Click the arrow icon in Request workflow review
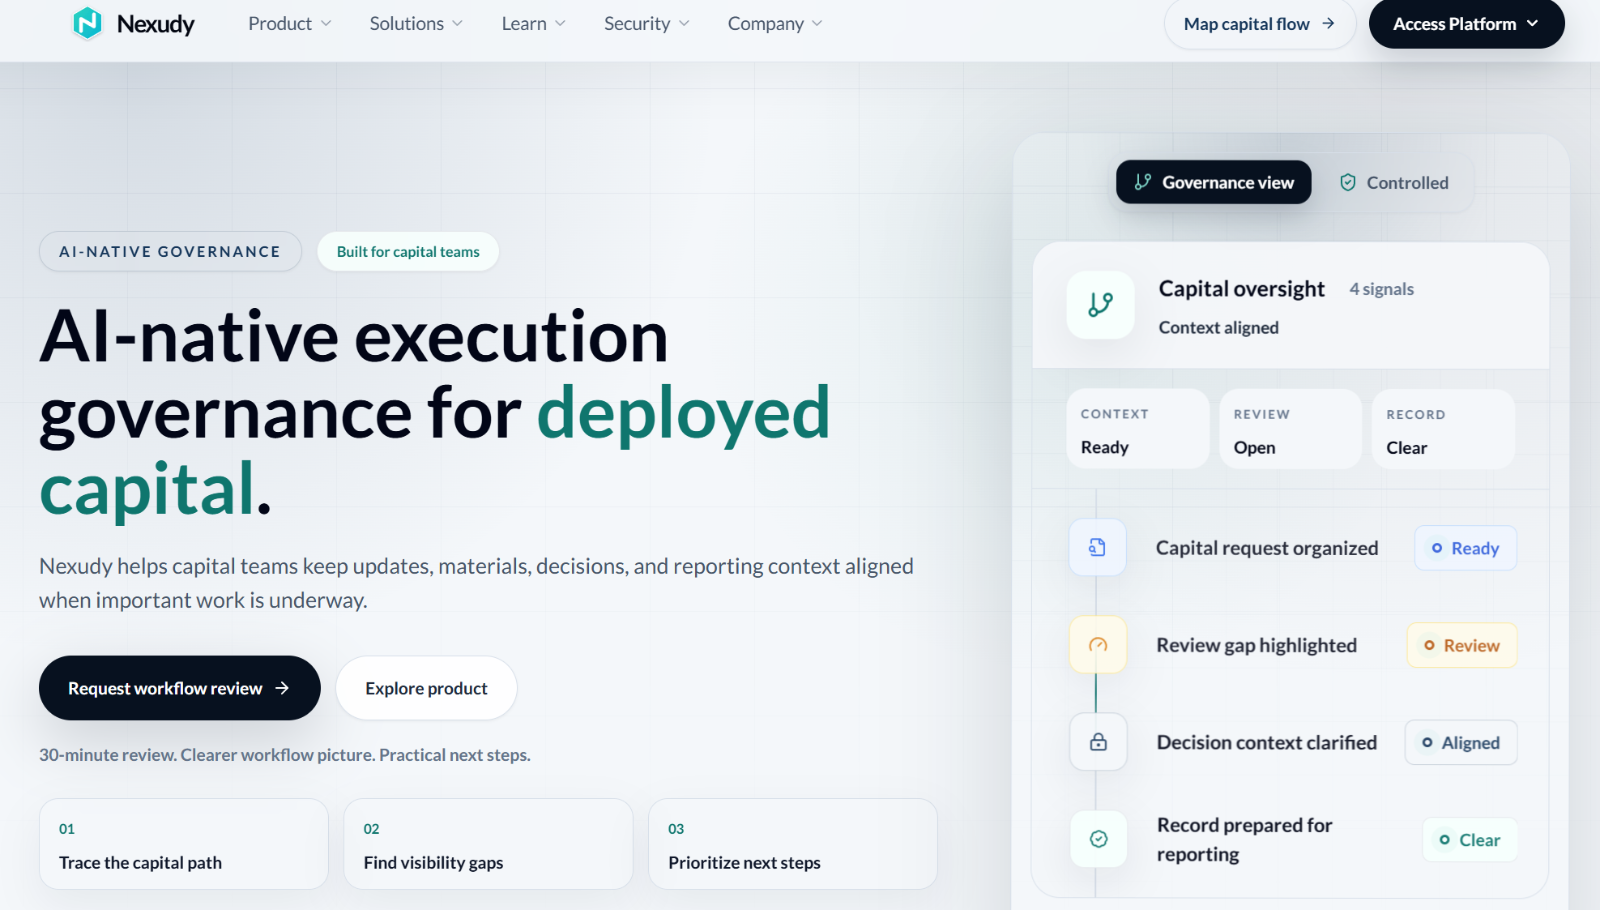1600x910 pixels. tap(282, 688)
